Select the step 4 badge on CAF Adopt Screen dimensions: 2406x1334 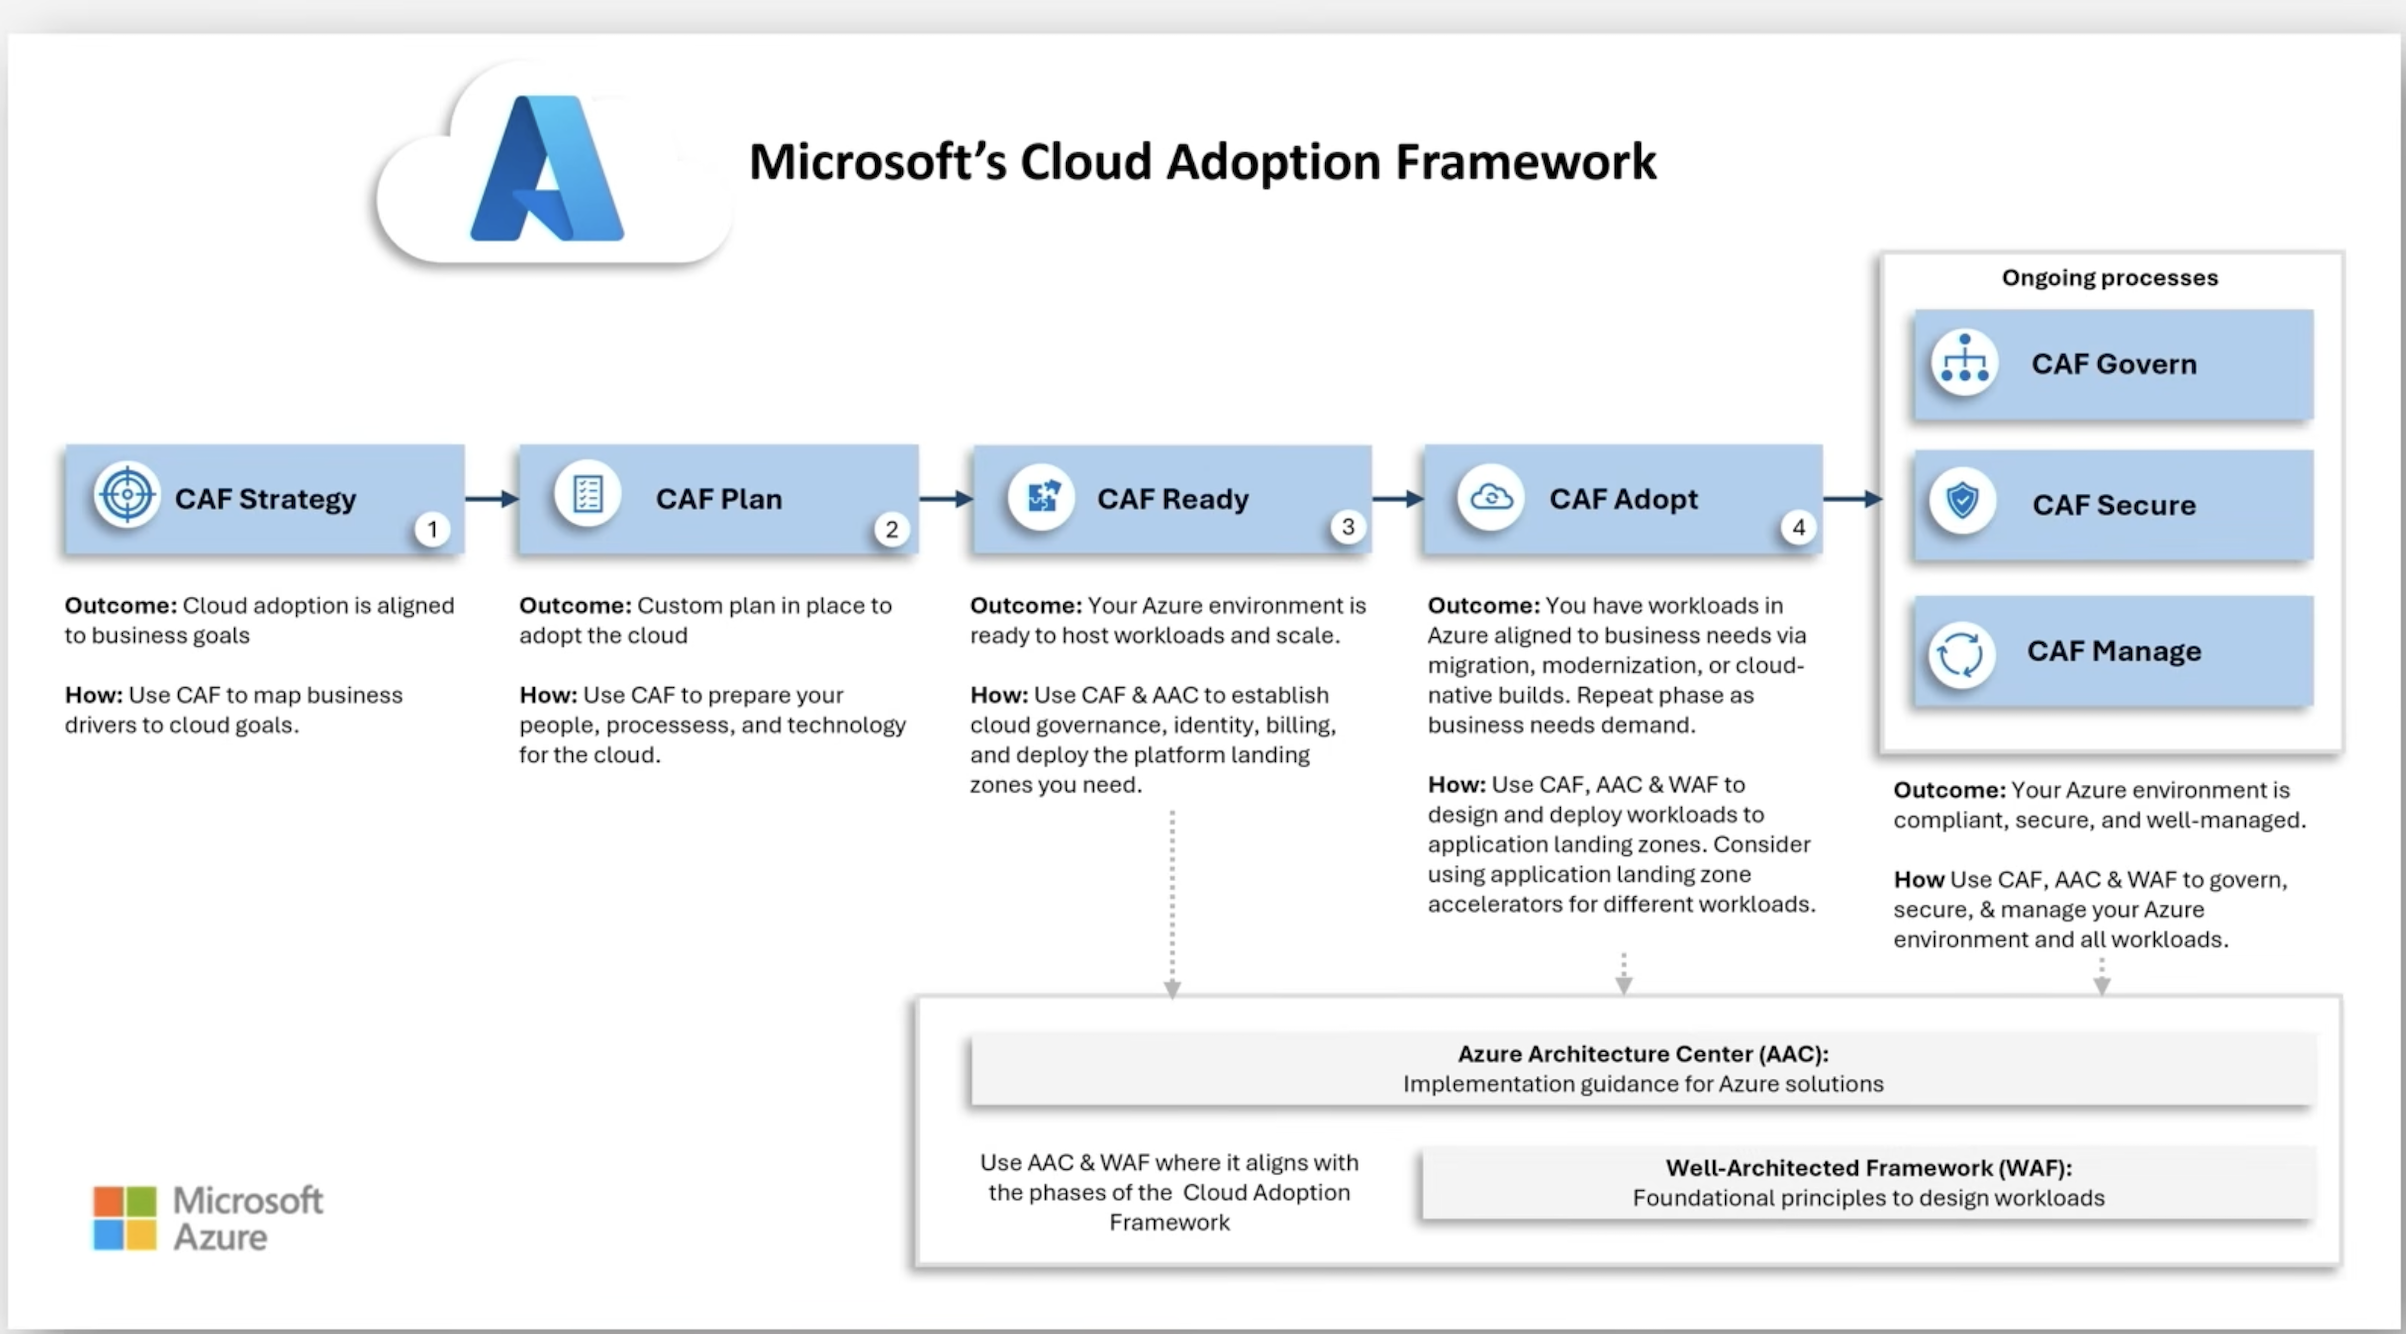click(x=1798, y=527)
